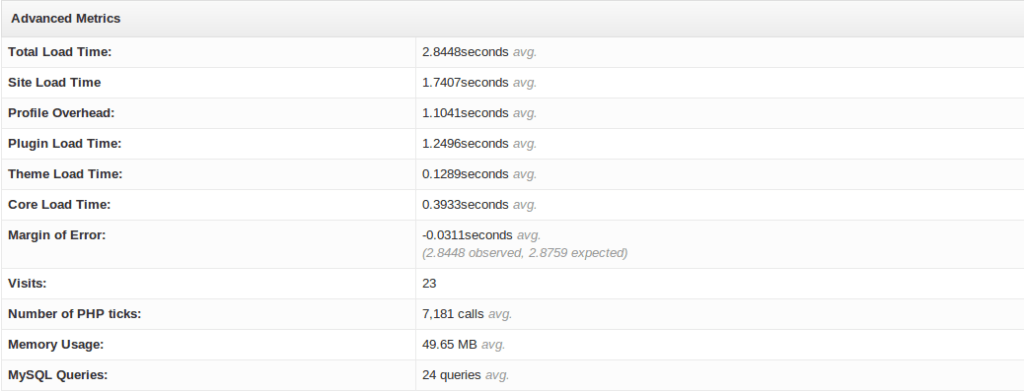This screenshot has width=1024, height=391.
Task: Click the Advanced Metrics header
Action: (x=65, y=18)
